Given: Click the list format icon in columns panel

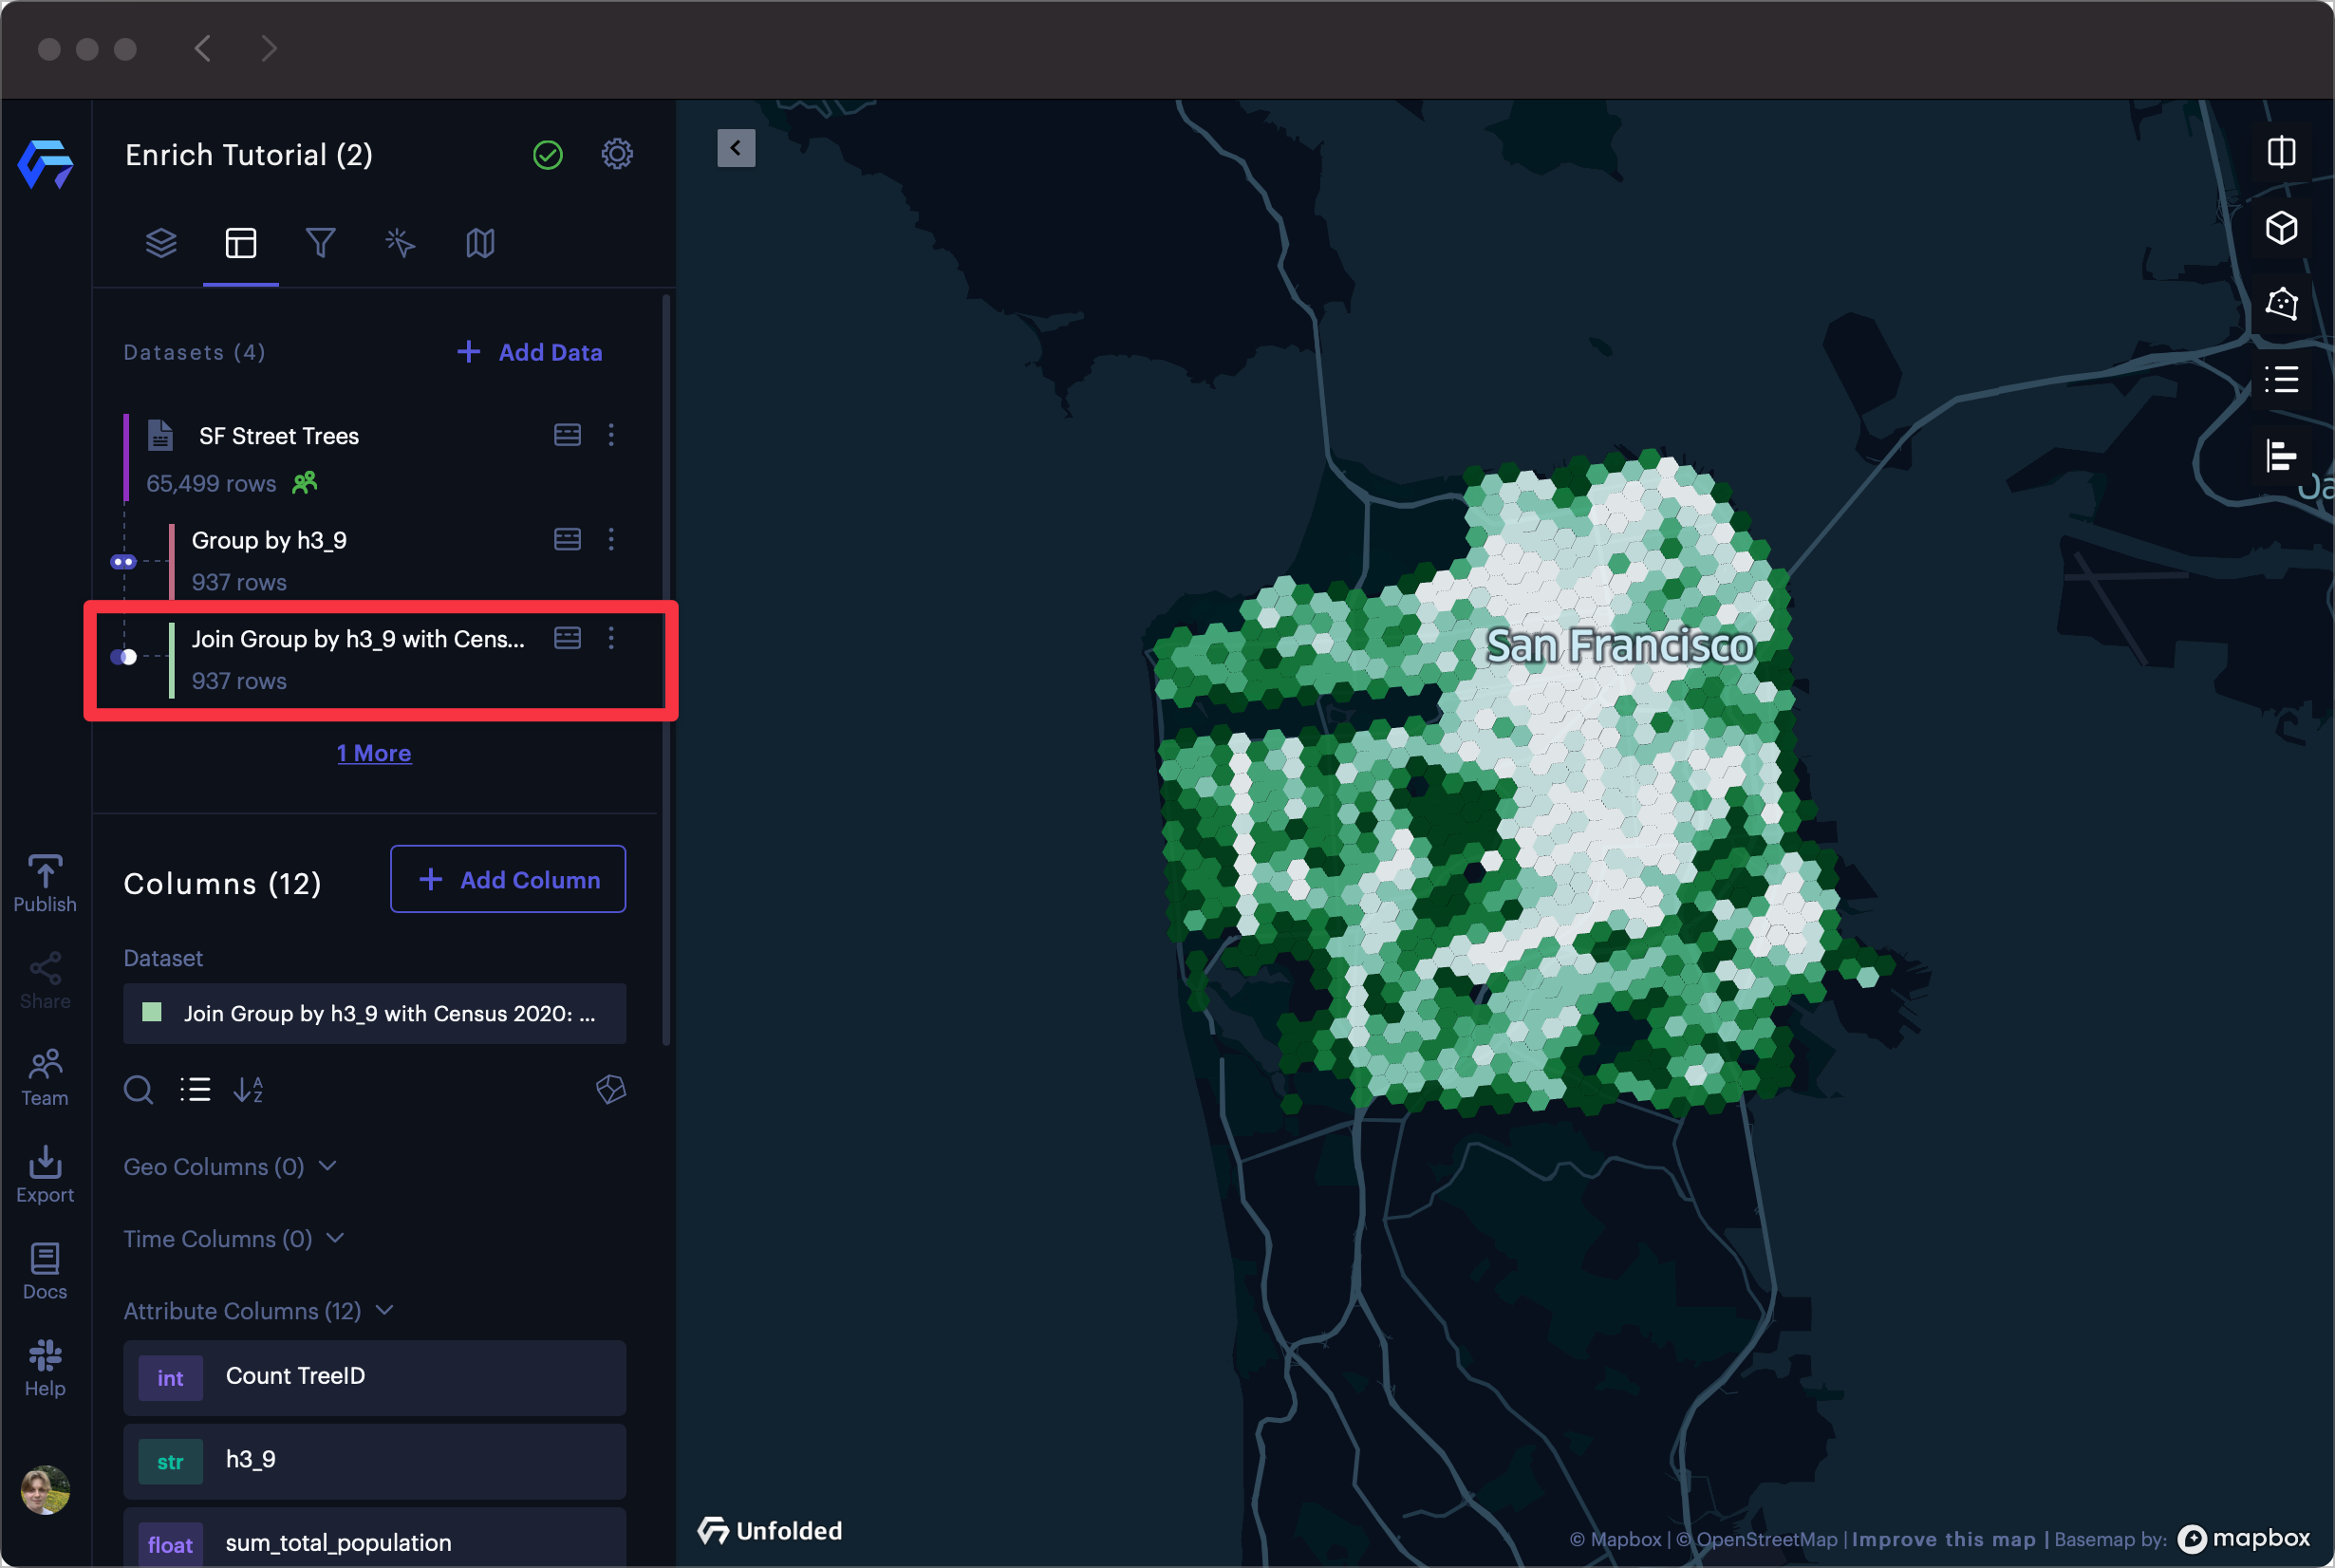Looking at the screenshot, I should click(195, 1091).
